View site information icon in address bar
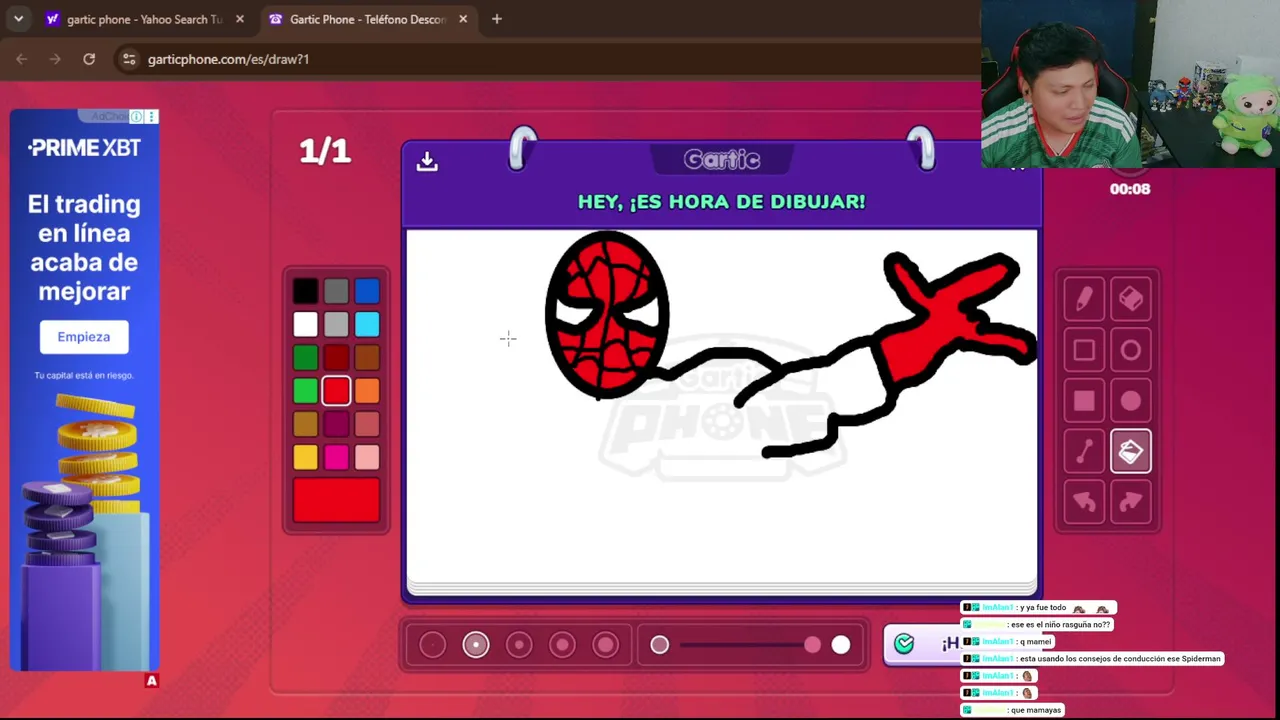This screenshot has height=720, width=1280. coord(129,59)
